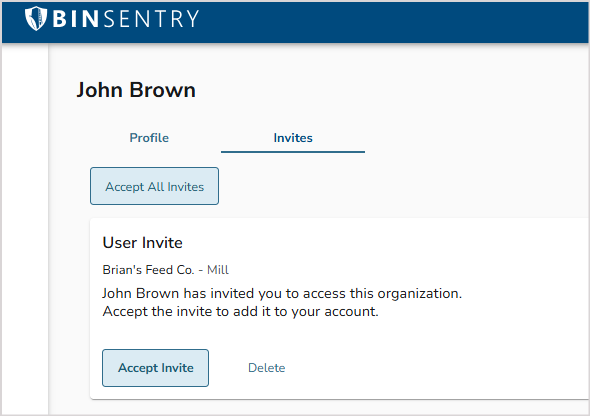
Task: Click the SENTRY portion of logo text
Action: coord(151,18)
